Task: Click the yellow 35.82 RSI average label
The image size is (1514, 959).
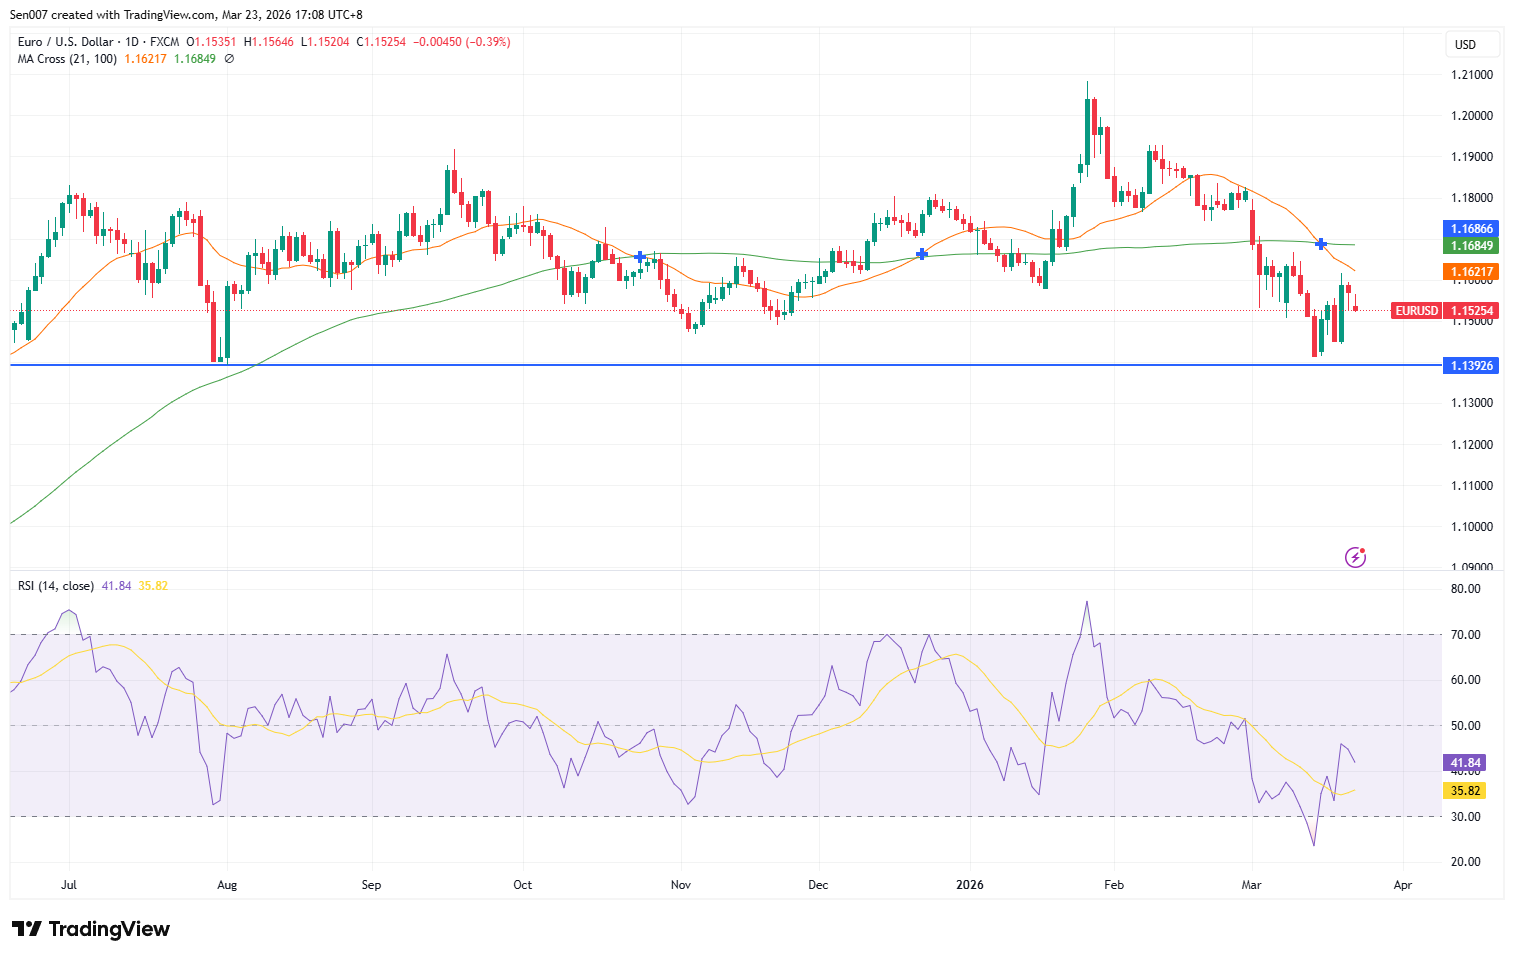Action: 1465,791
